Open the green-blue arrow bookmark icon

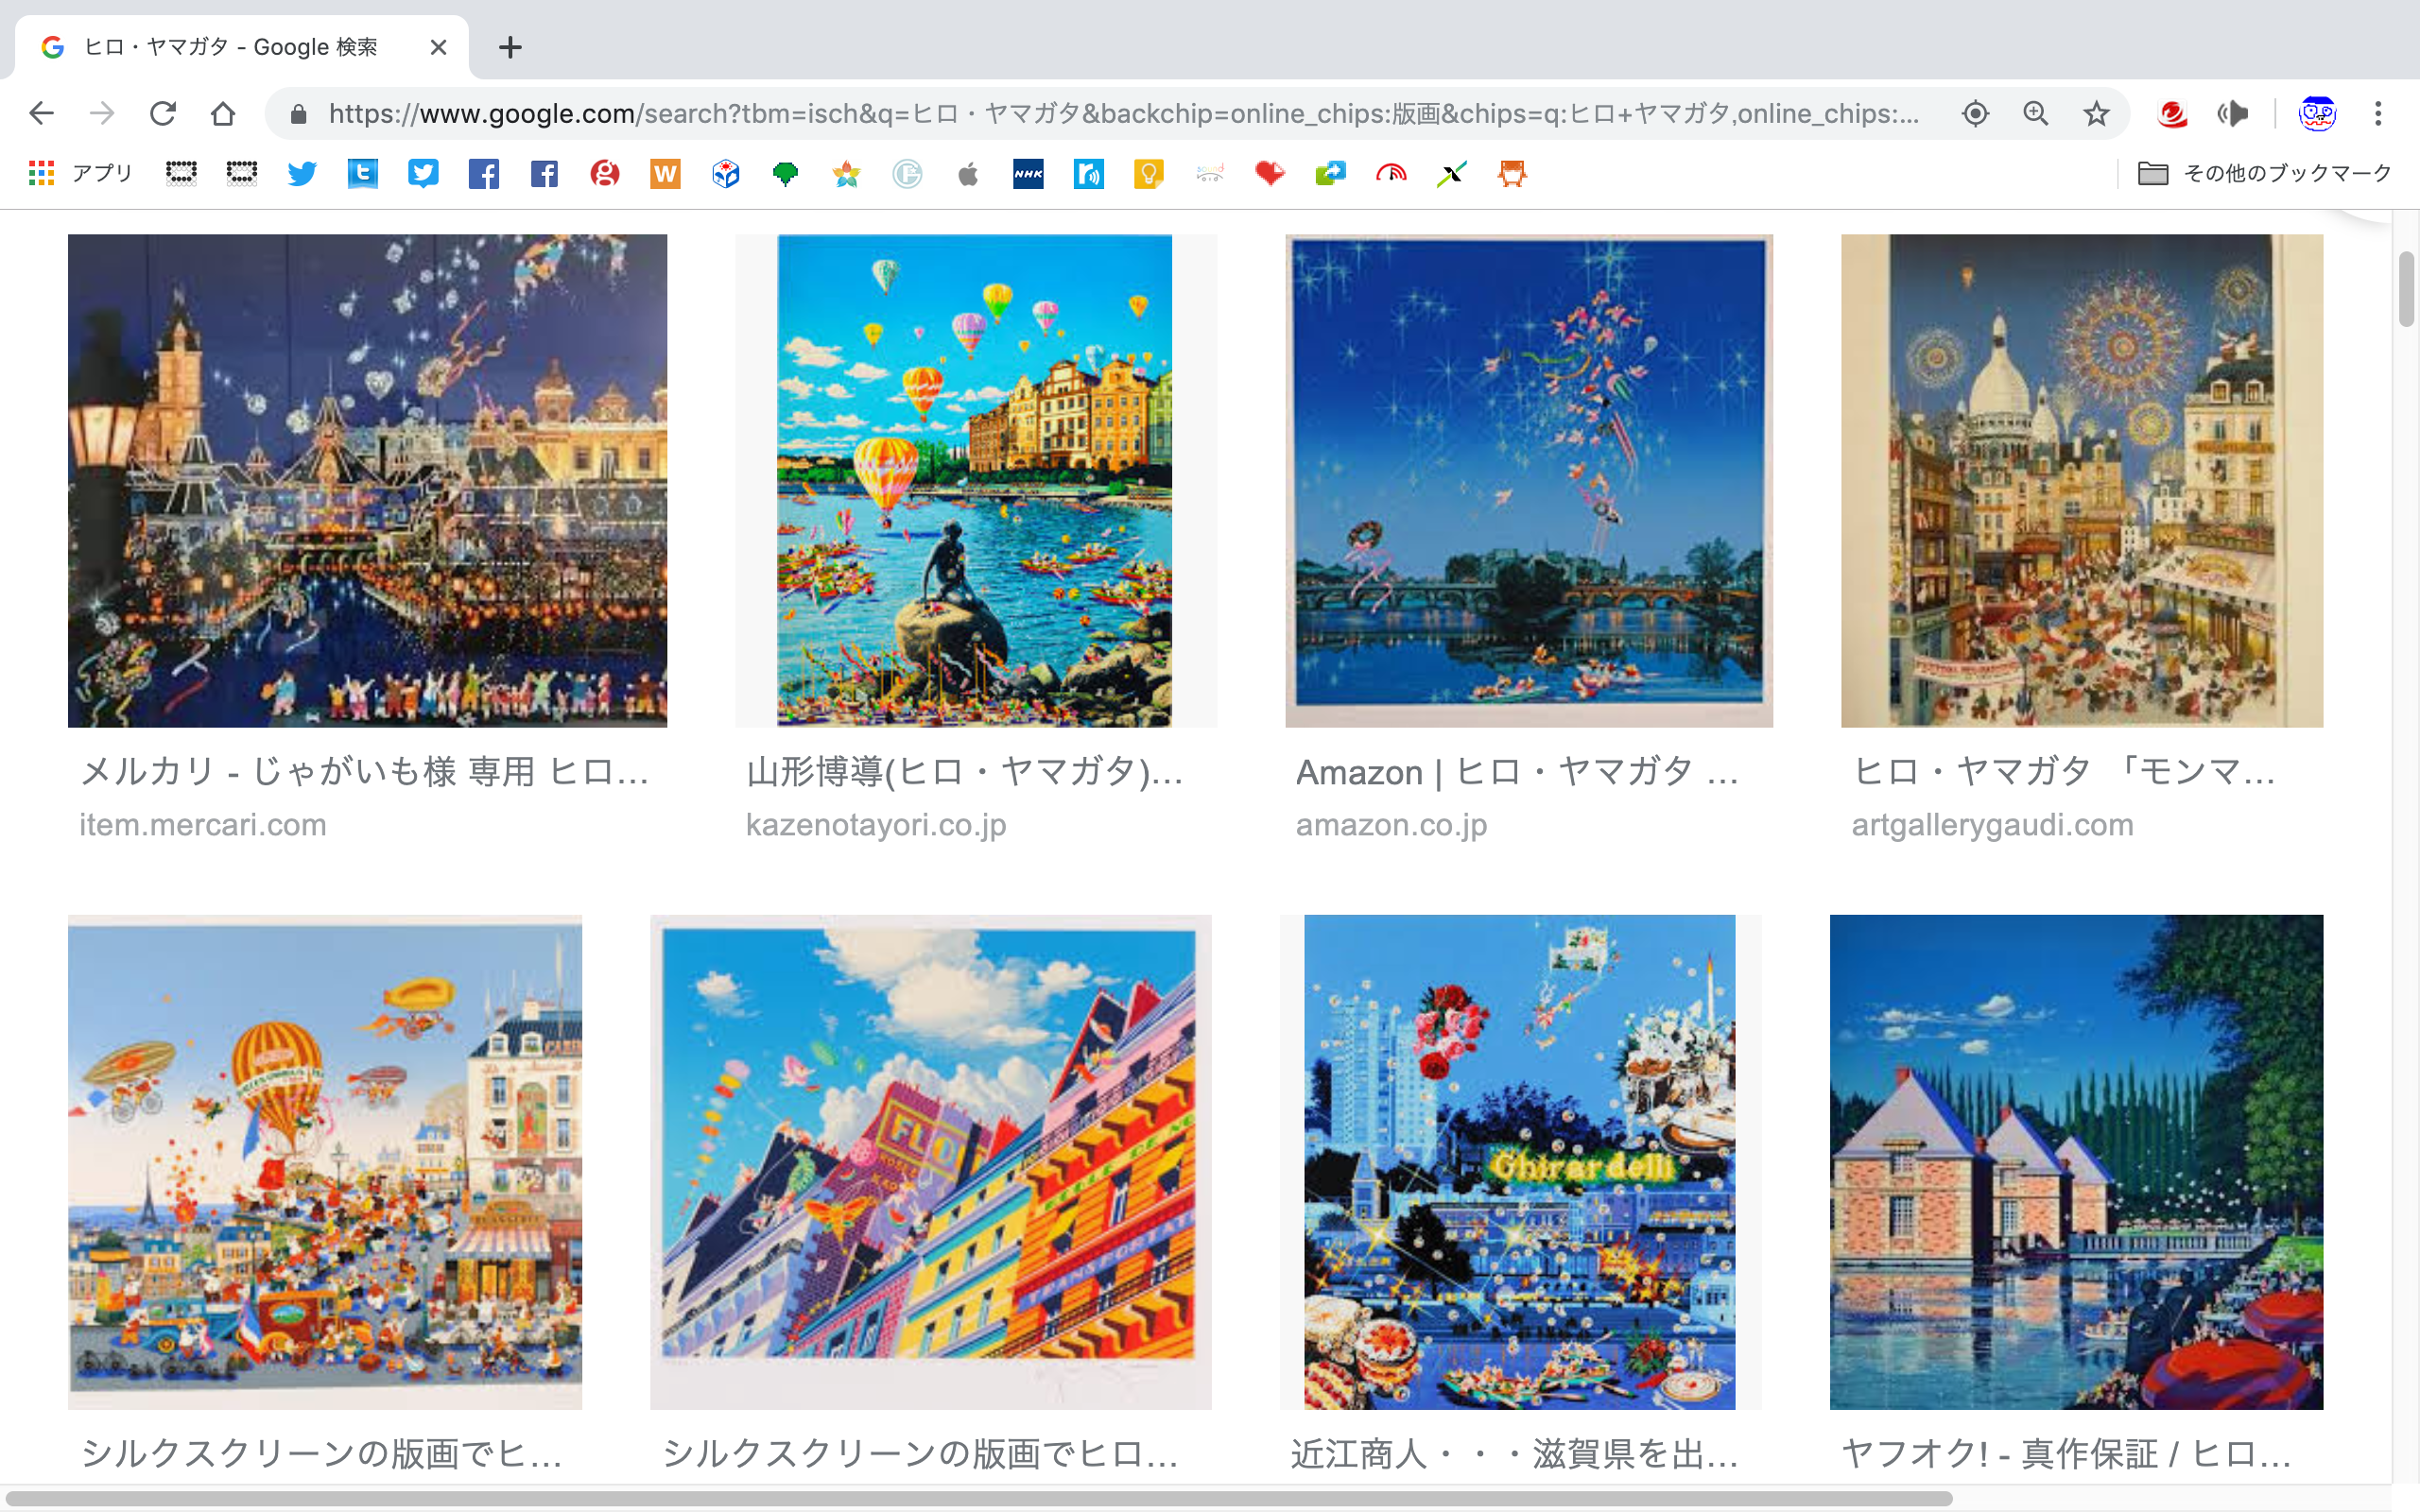pos(1331,174)
